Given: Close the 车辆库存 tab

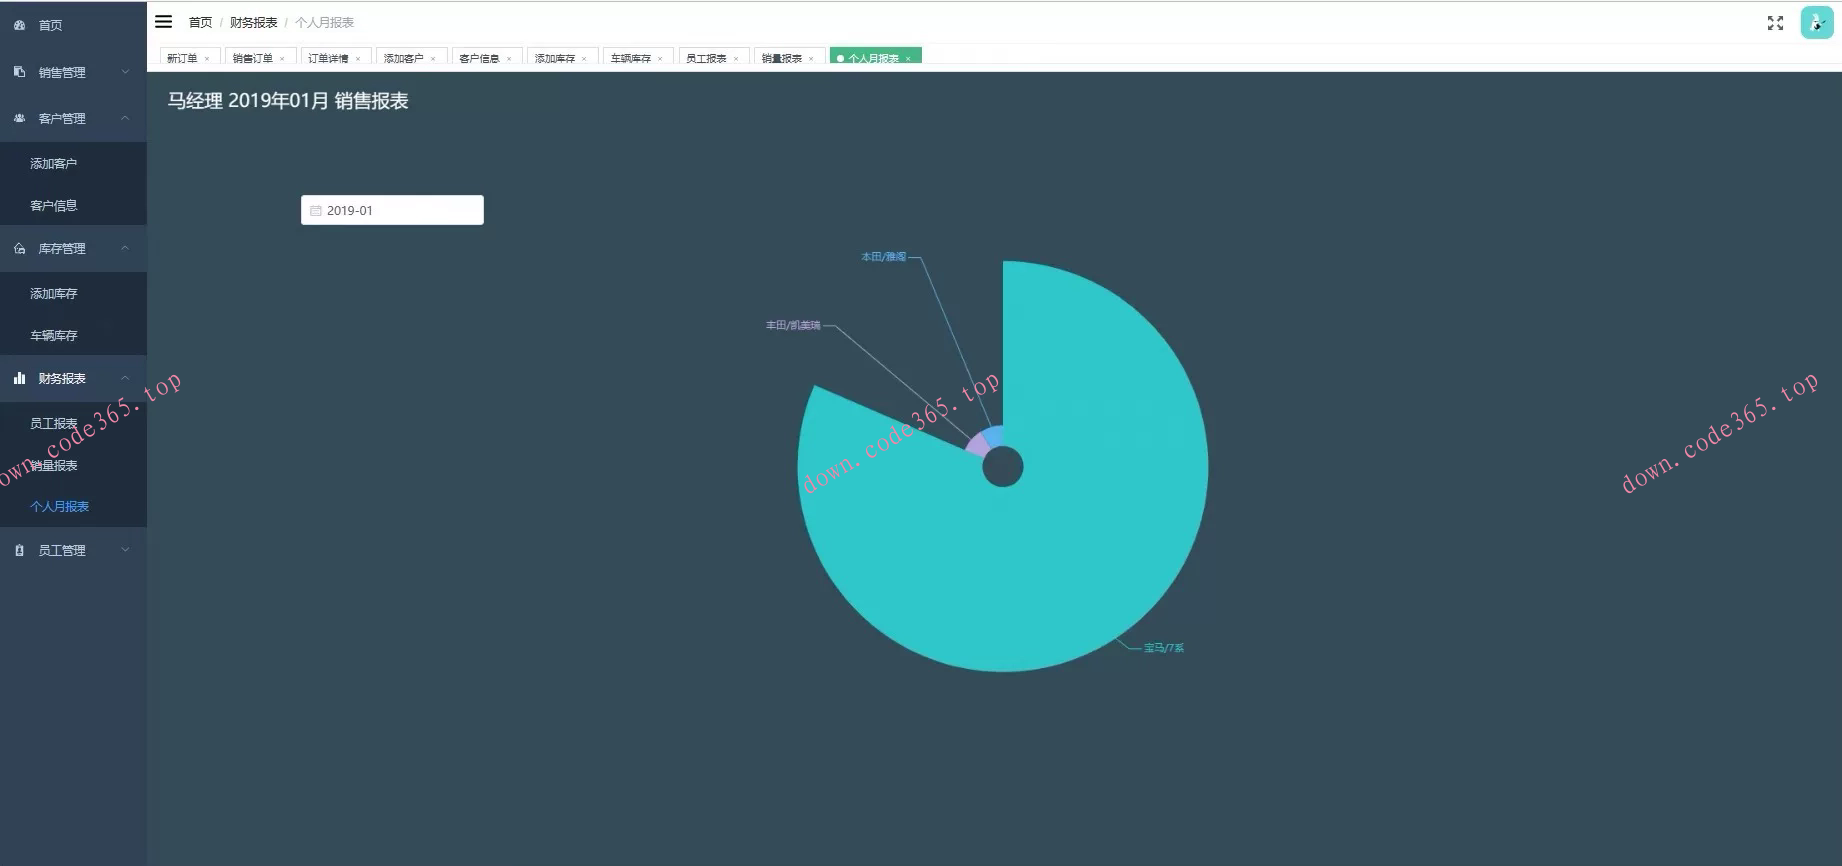Looking at the screenshot, I should click(x=660, y=59).
